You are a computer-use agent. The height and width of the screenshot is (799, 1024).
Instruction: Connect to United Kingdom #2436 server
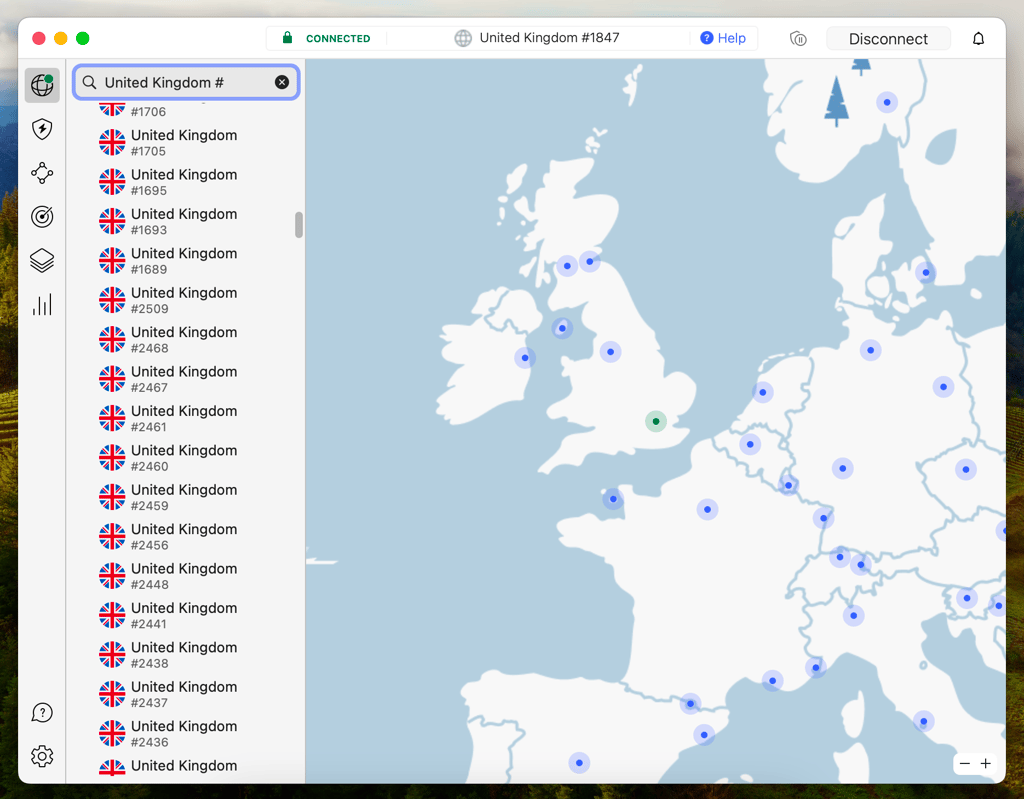(x=186, y=733)
